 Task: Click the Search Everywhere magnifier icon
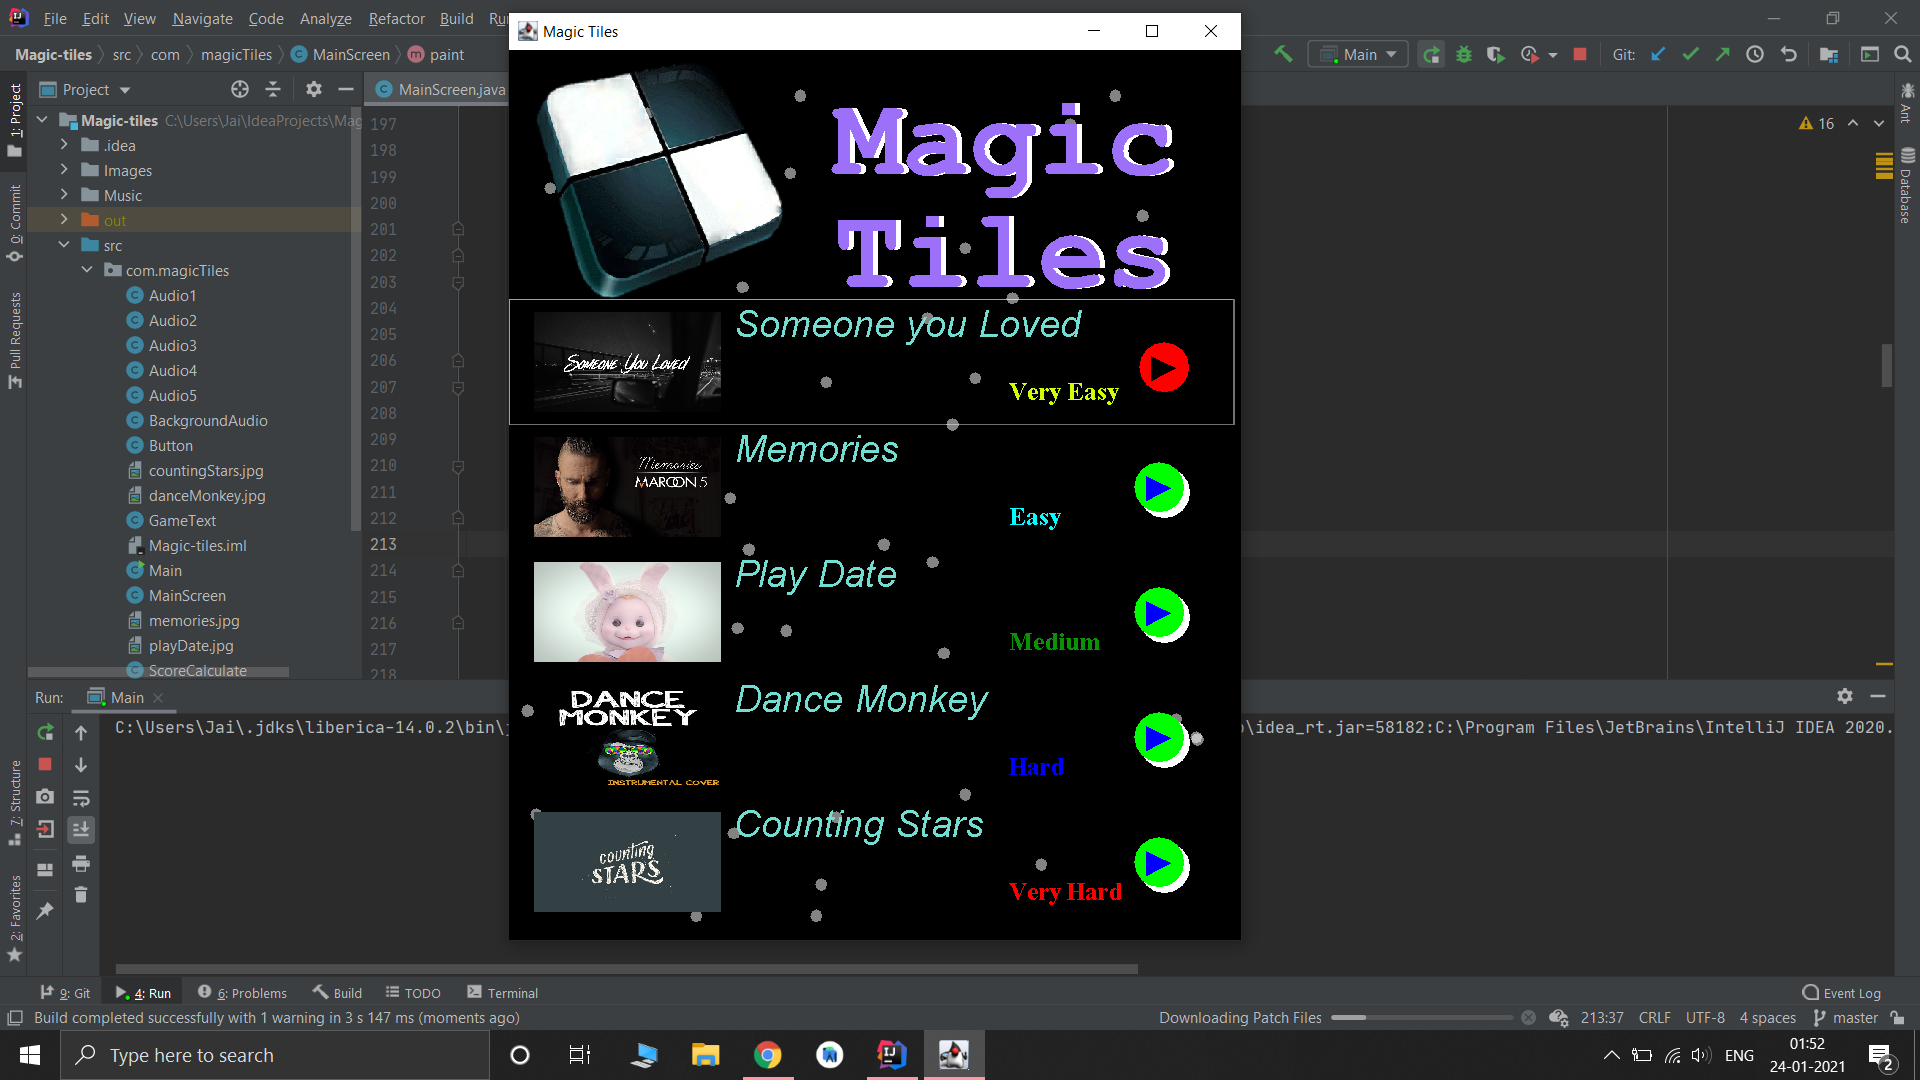(1902, 54)
